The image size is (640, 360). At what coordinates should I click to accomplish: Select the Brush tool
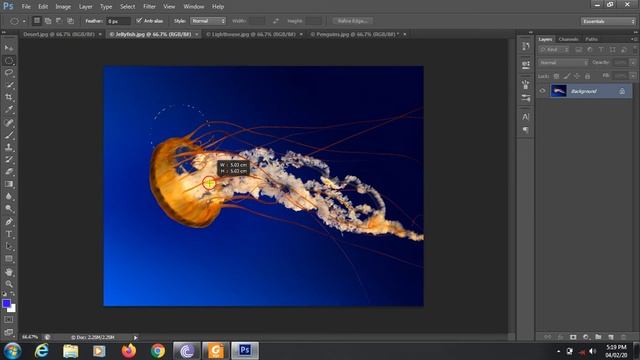click(x=9, y=135)
